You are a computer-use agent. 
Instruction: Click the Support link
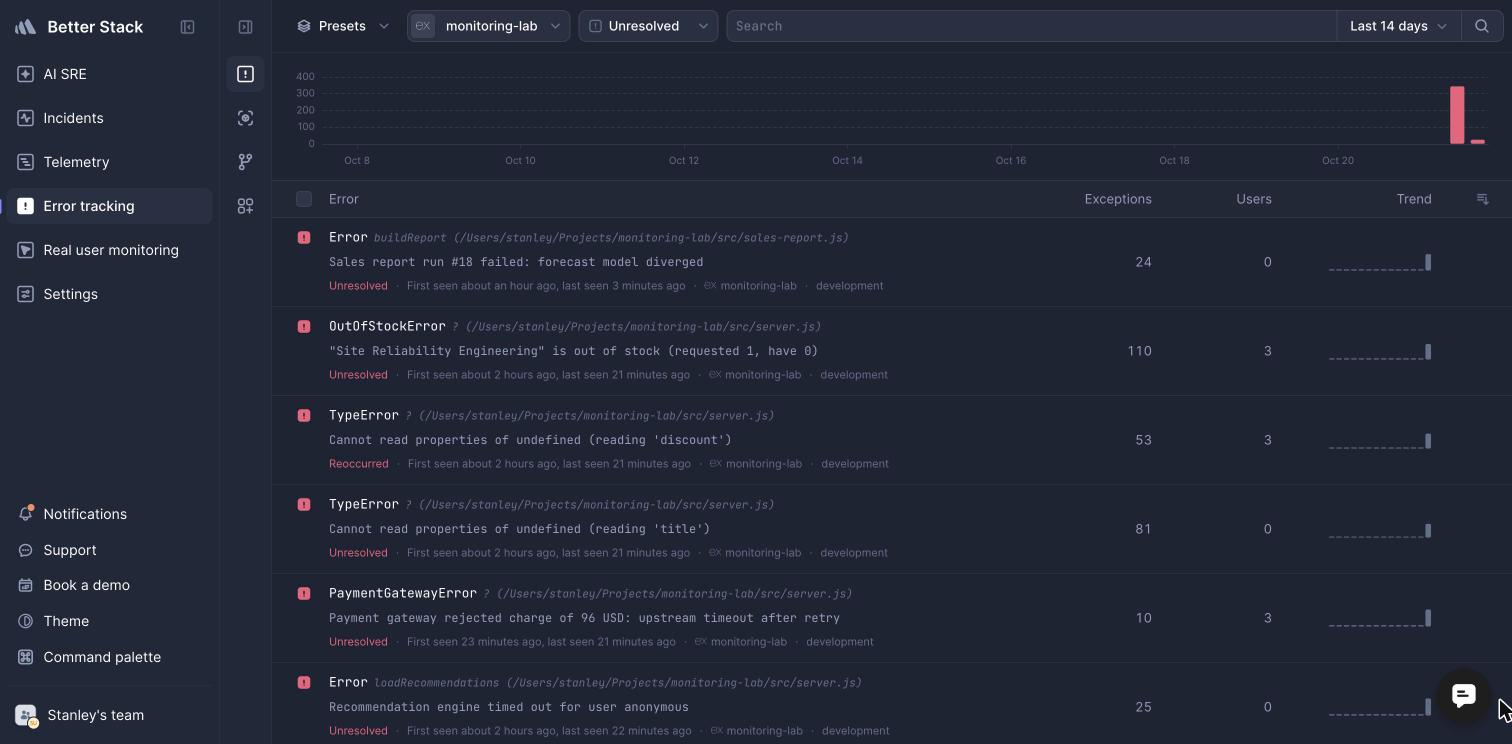coord(109,550)
